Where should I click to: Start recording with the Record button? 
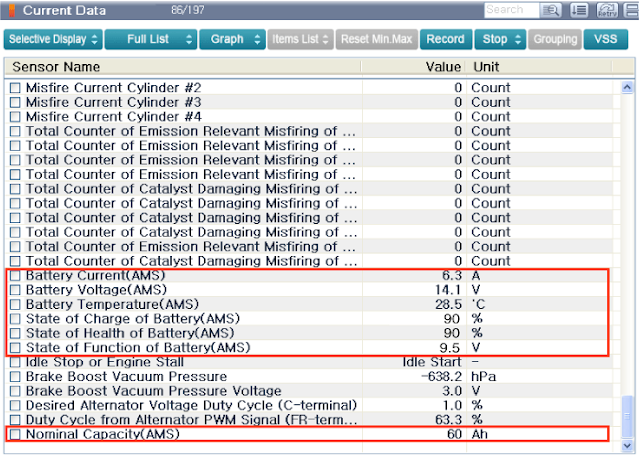coord(446,40)
